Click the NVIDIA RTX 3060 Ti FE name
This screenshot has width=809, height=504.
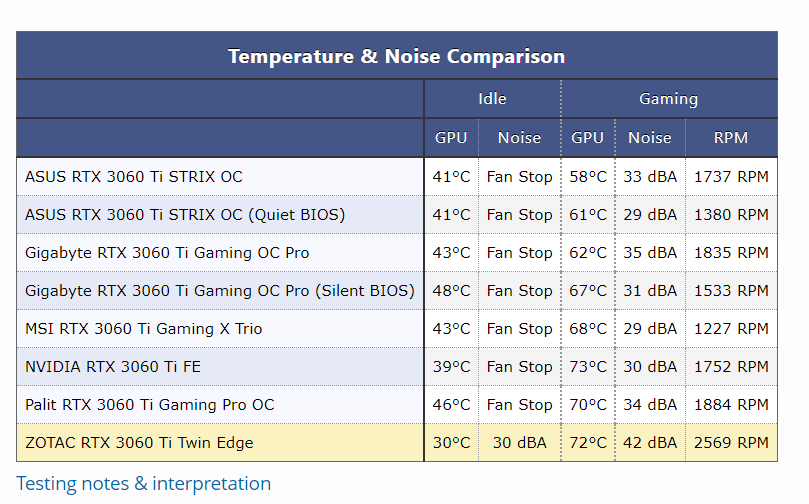coord(113,367)
